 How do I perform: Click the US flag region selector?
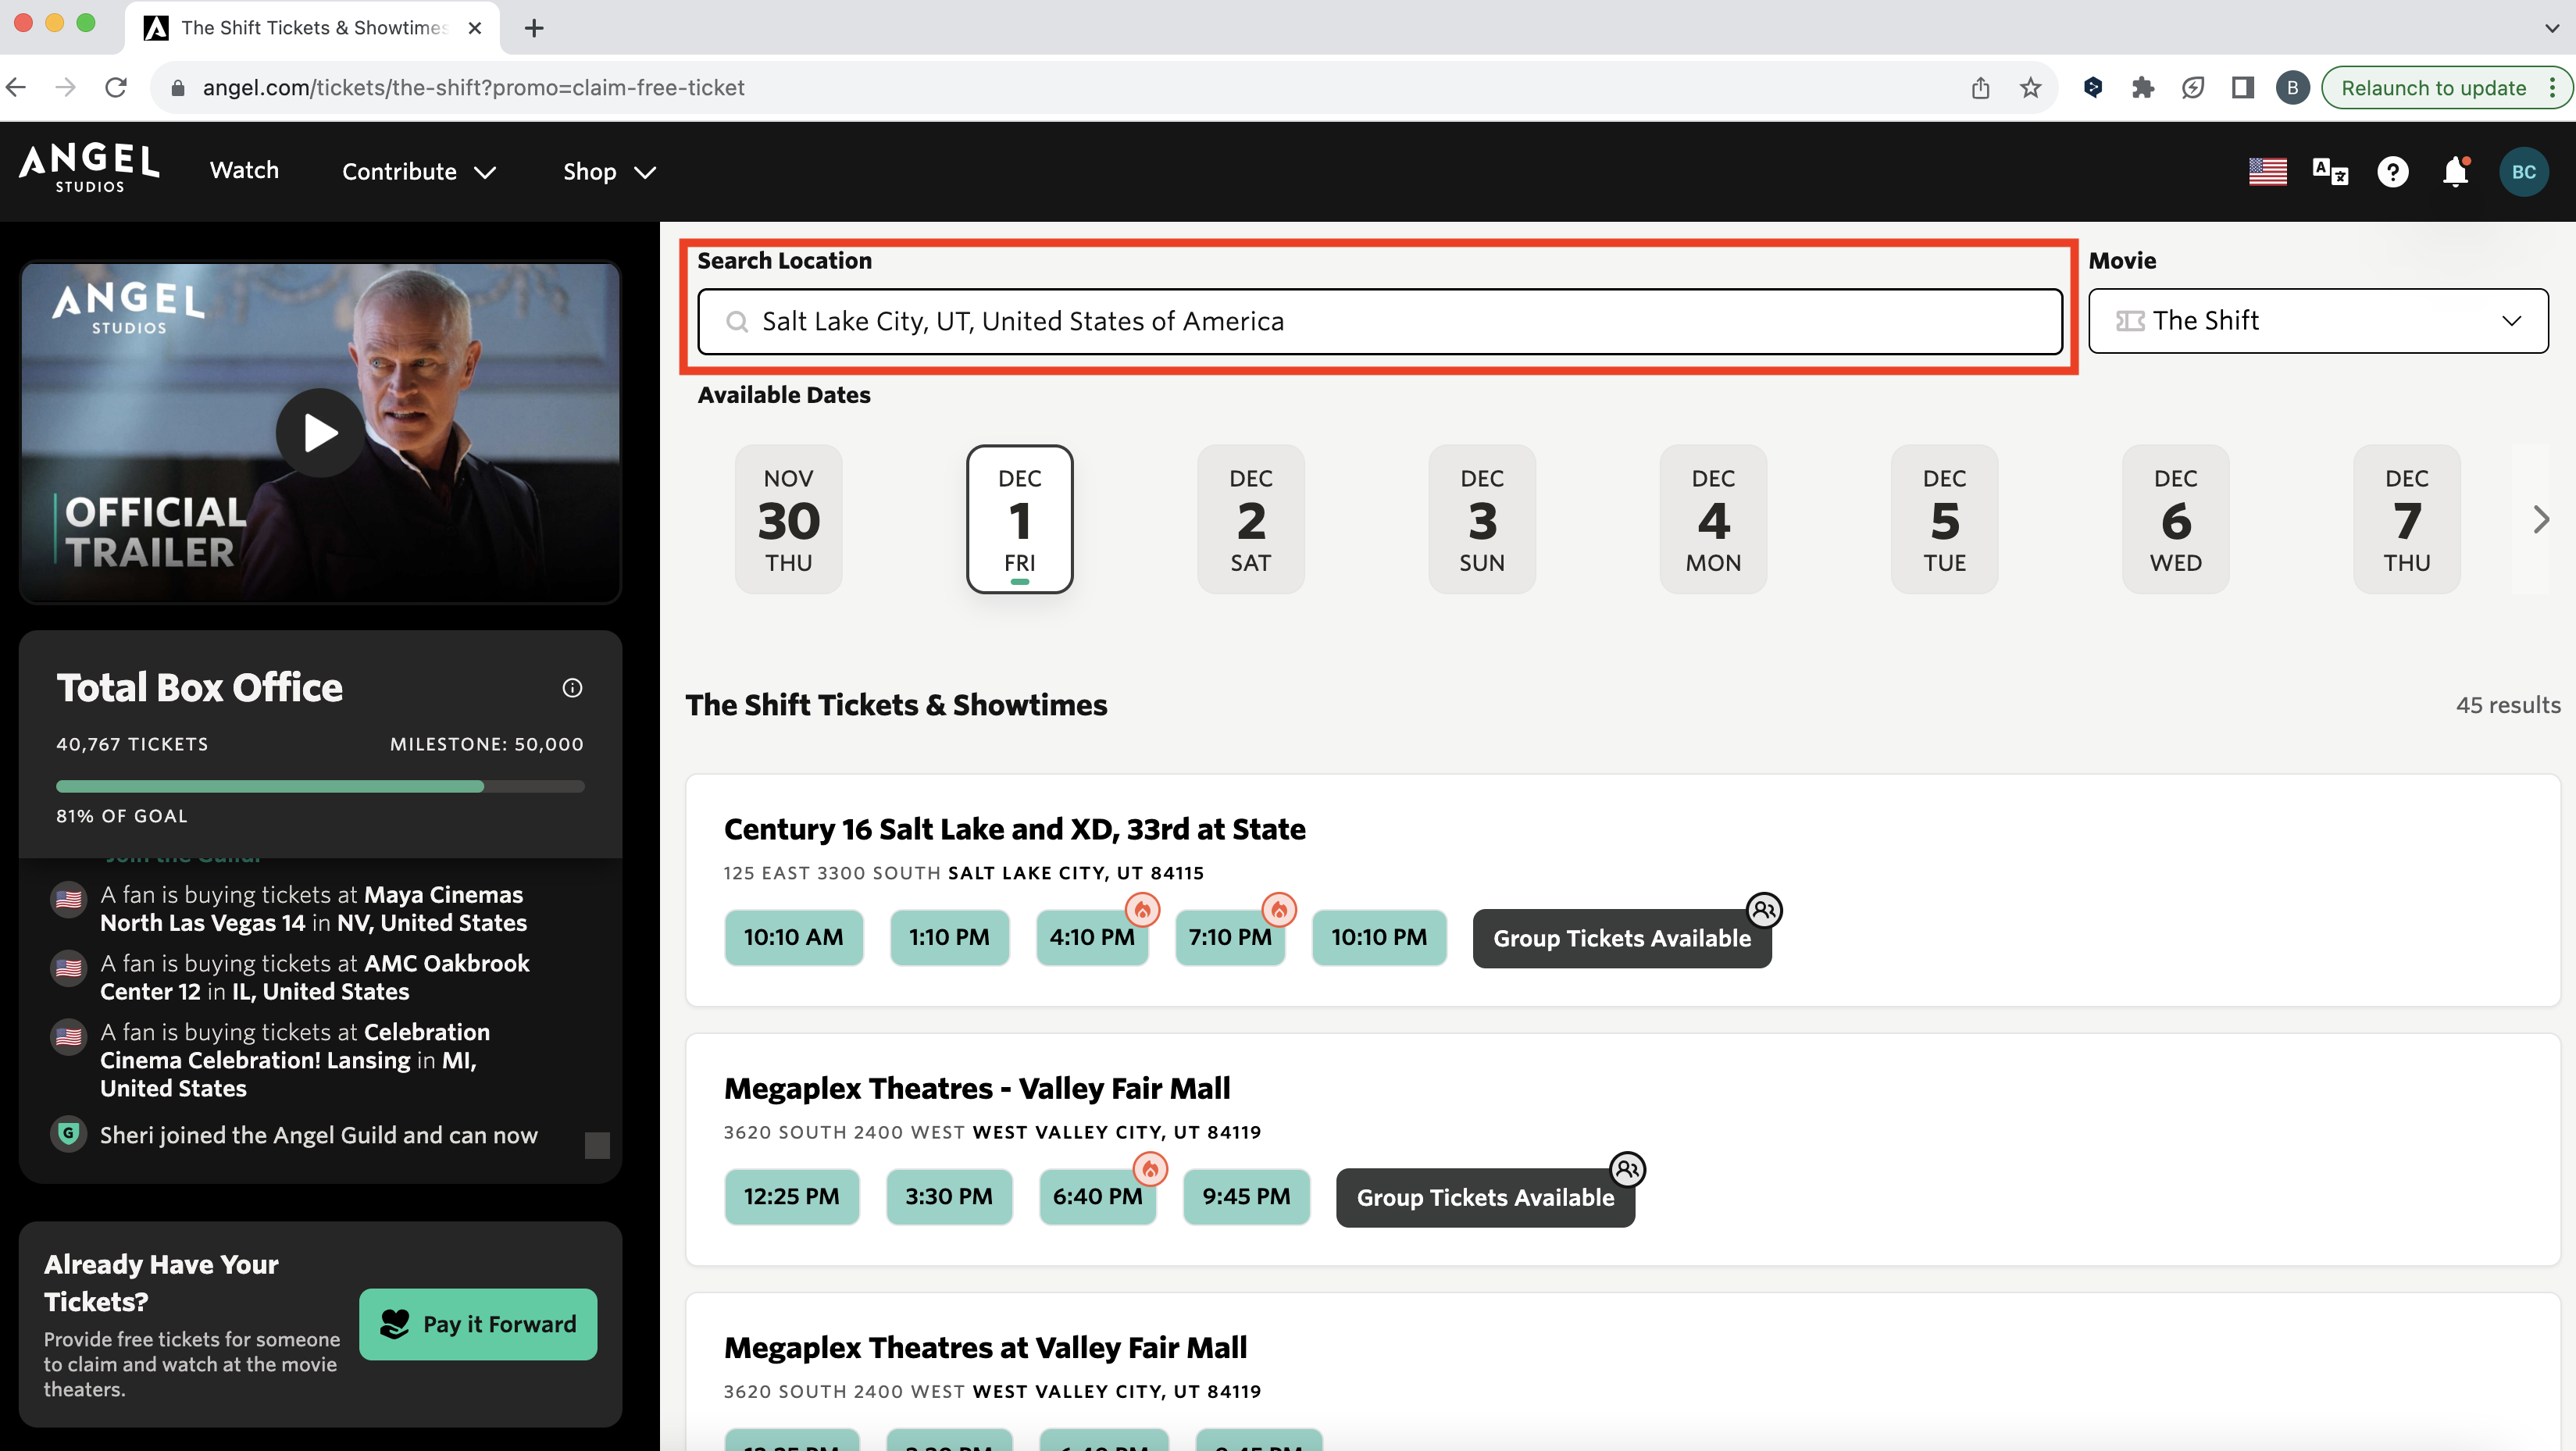(x=2267, y=172)
